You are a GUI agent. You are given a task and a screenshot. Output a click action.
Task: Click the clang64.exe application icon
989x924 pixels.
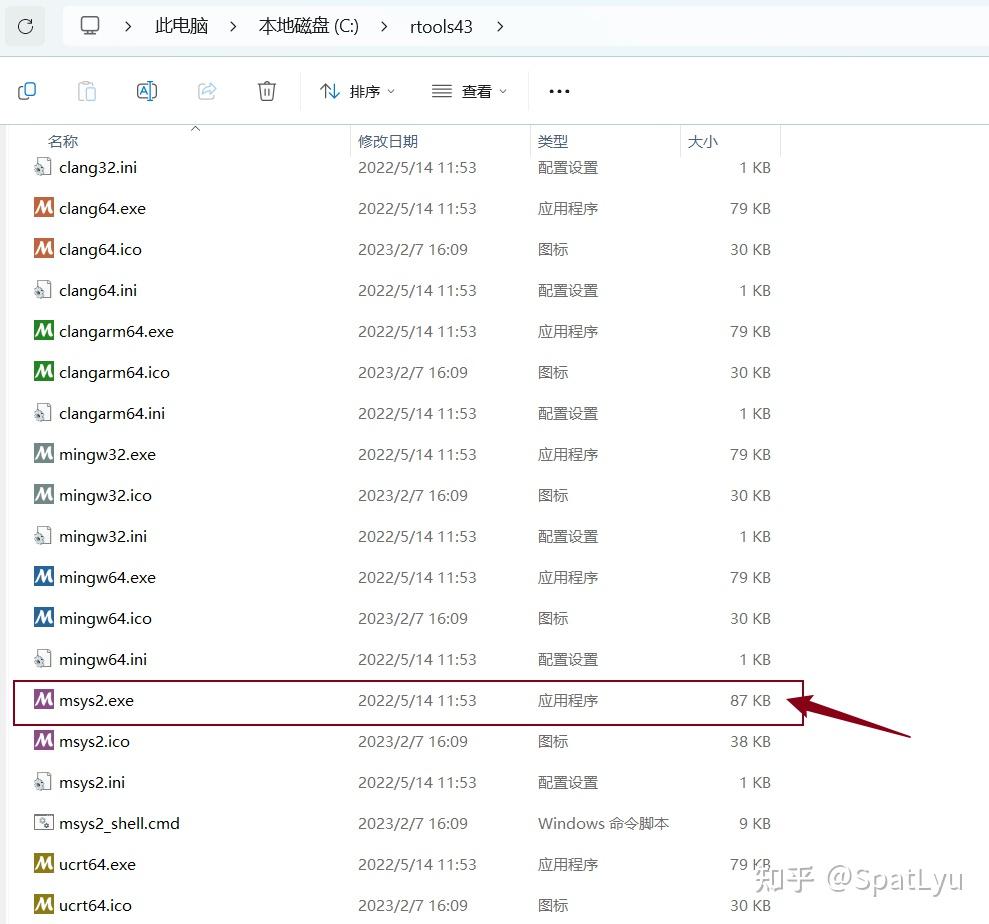tap(44, 208)
